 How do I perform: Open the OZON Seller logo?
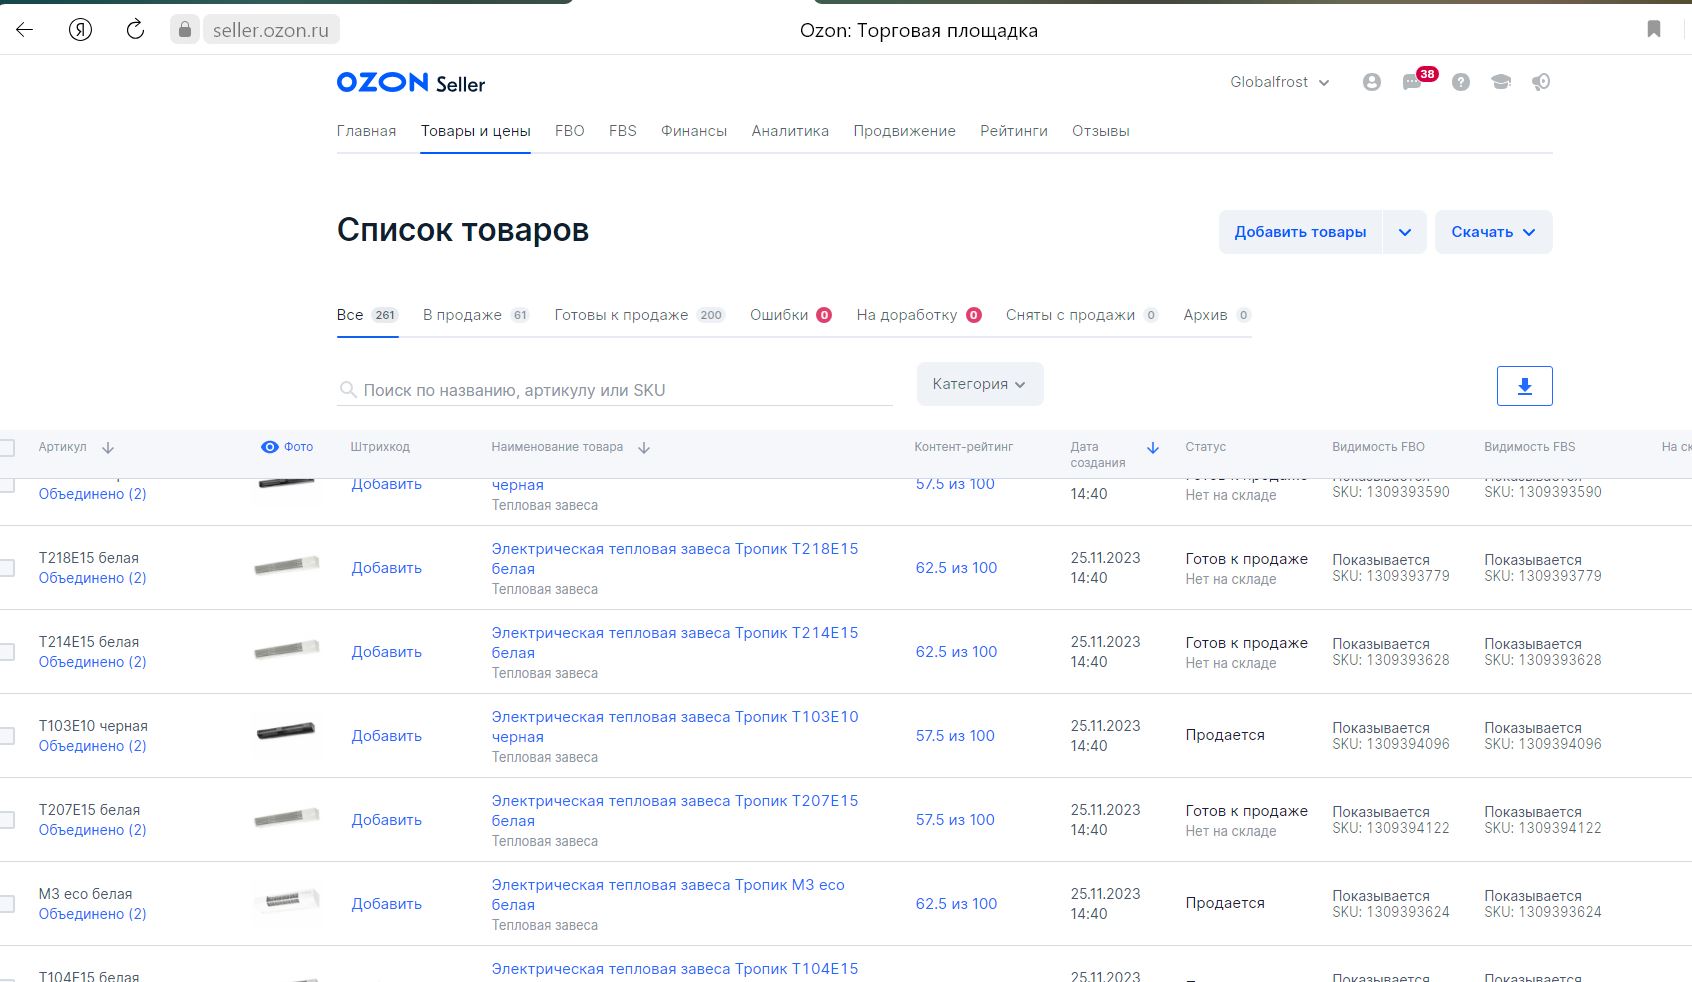pyautogui.click(x=411, y=83)
